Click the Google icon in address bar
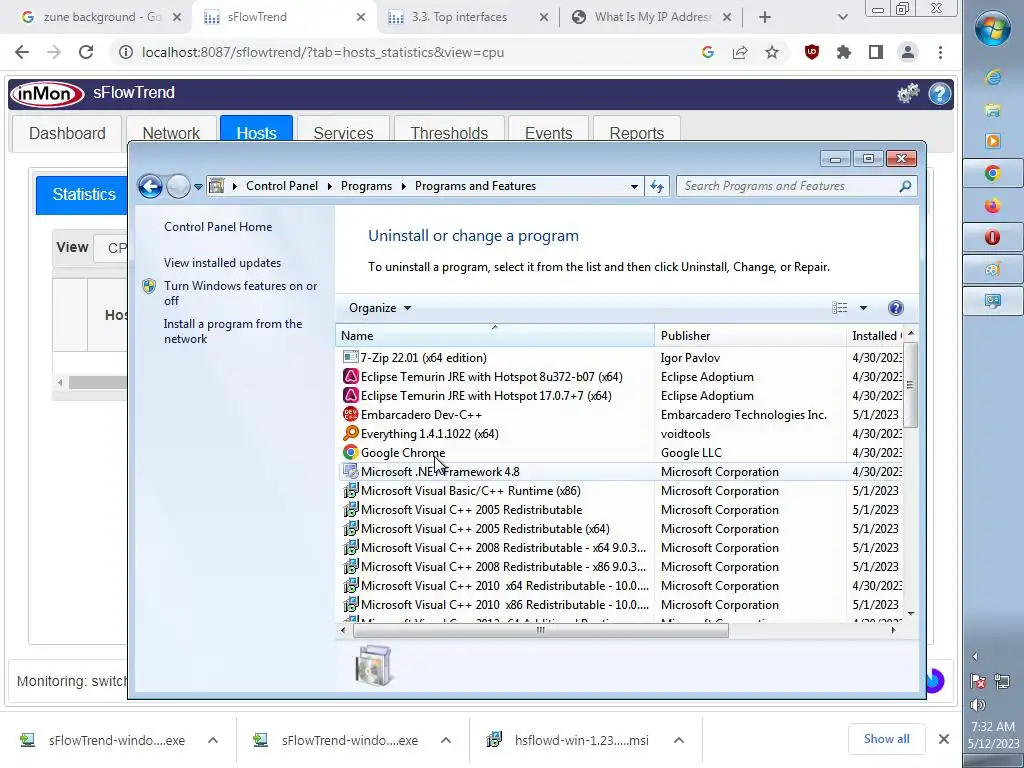Viewport: 1024px width, 768px height. click(708, 52)
